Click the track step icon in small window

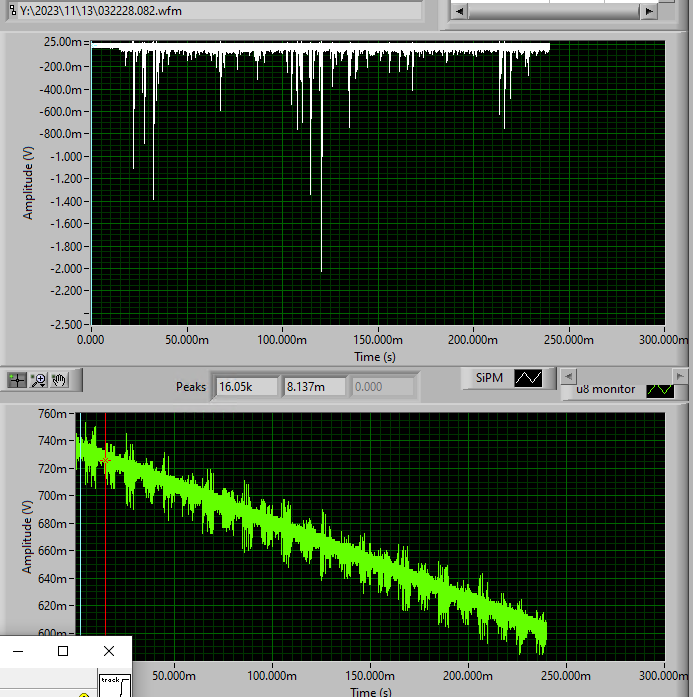point(115,685)
